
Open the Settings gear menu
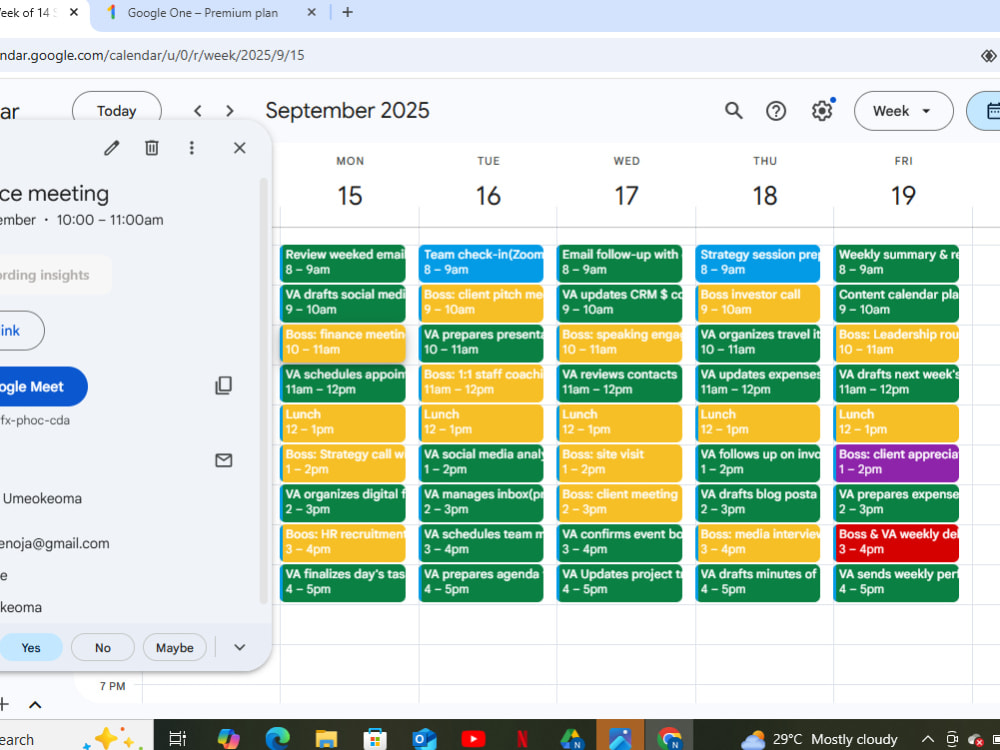click(822, 111)
